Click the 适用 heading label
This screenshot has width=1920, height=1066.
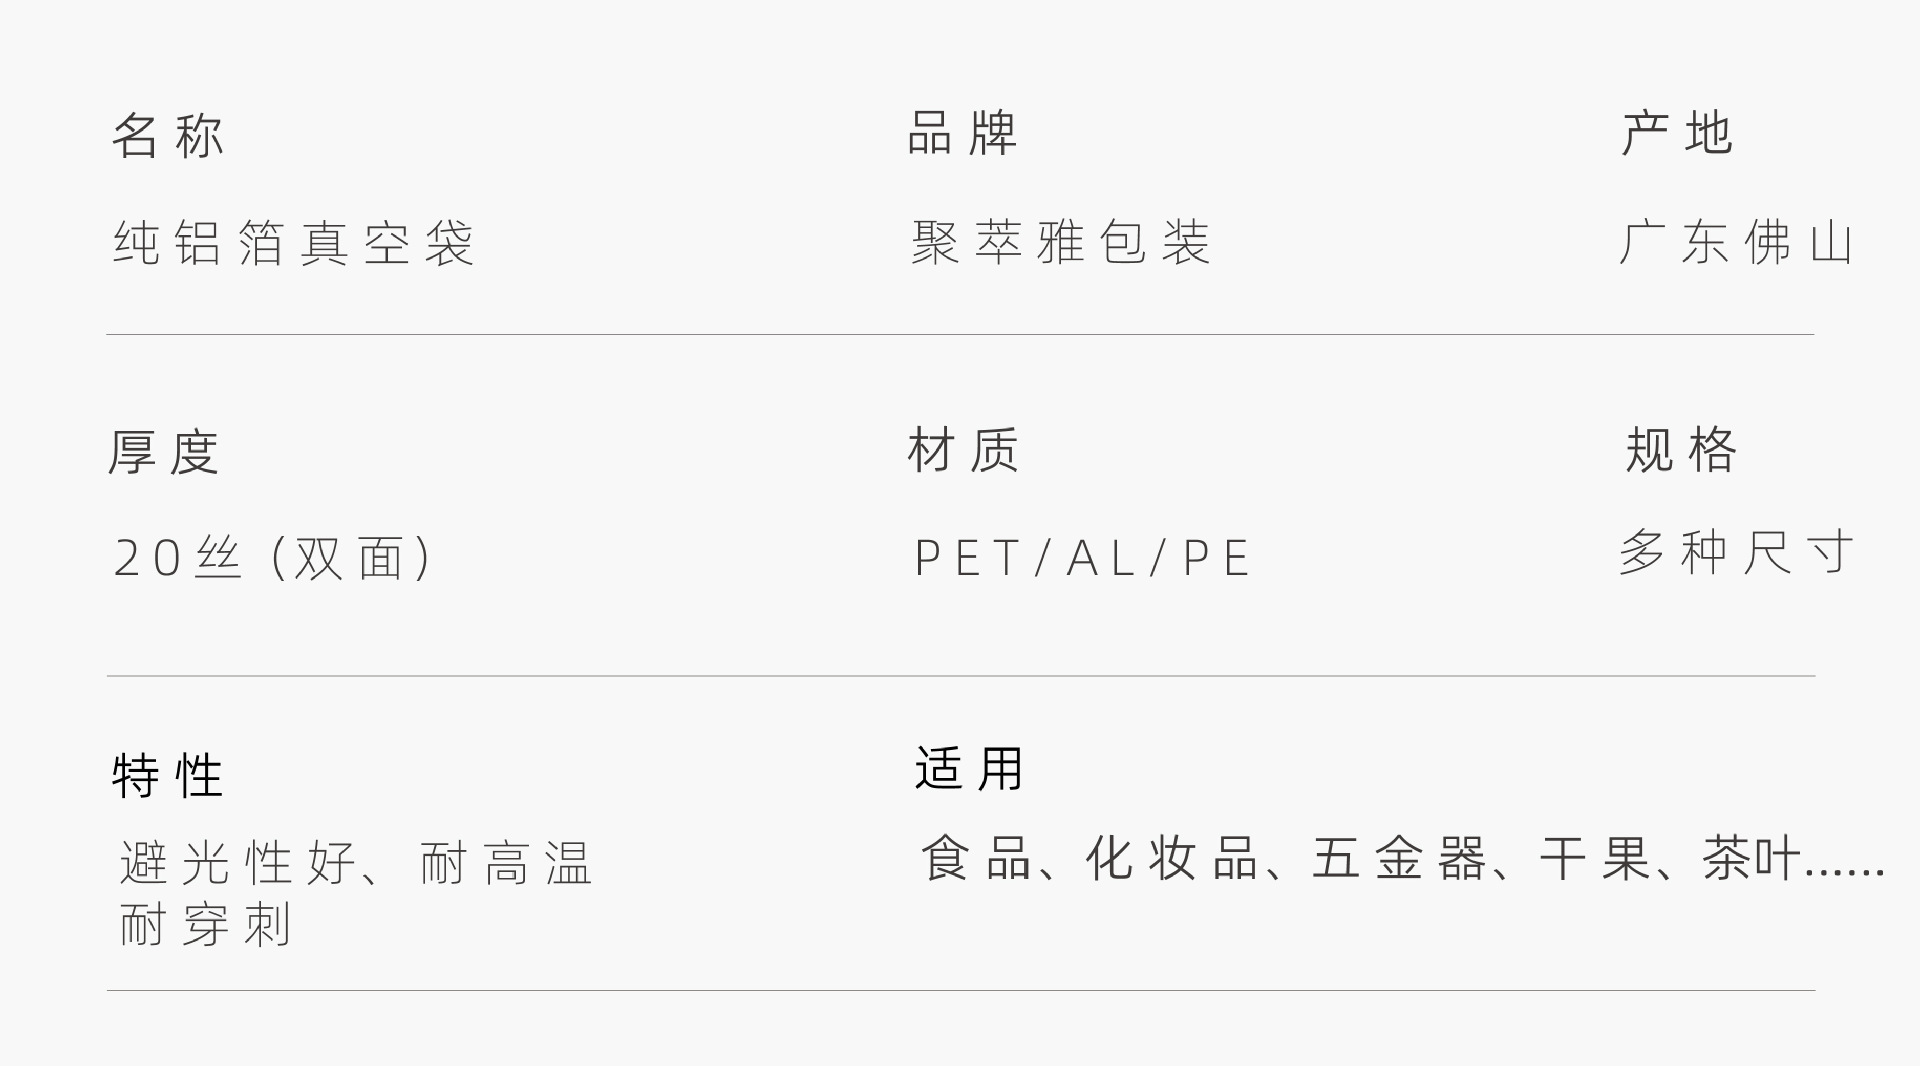coord(969,769)
